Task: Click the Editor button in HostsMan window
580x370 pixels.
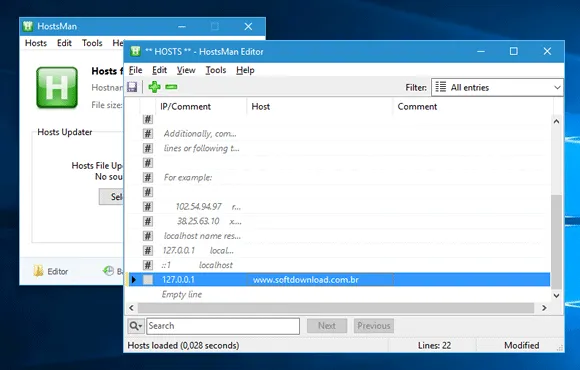Action: (51, 271)
